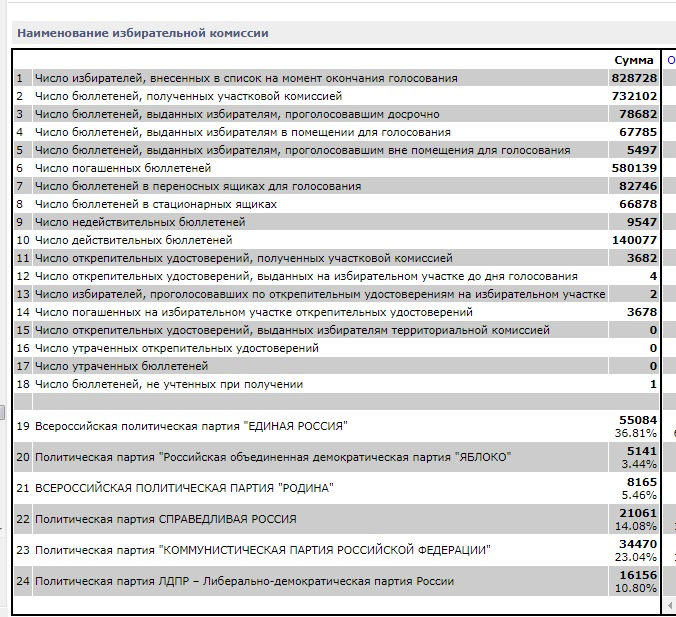This screenshot has height=617, width=676.
Task: Click 'СПРАВЕДЛИВАЯ РОССИЯ' party label
Action: pyautogui.click(x=166, y=519)
